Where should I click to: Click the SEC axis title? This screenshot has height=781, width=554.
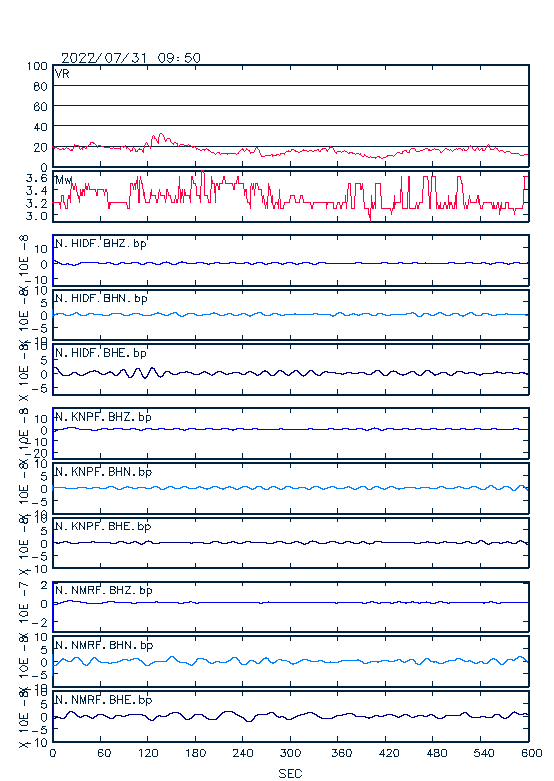(x=290, y=774)
